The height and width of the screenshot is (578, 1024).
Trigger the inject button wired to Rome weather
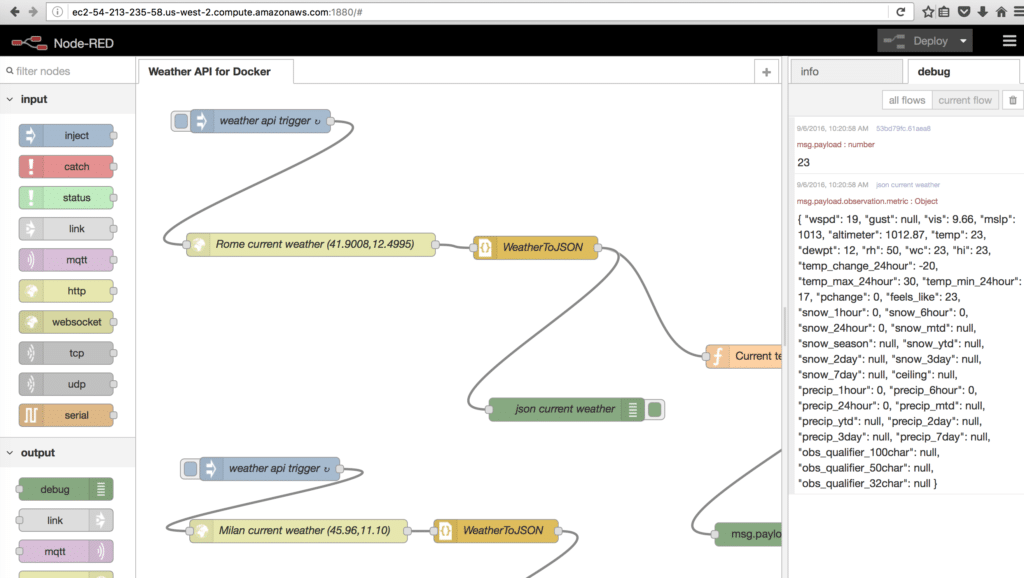tap(181, 121)
